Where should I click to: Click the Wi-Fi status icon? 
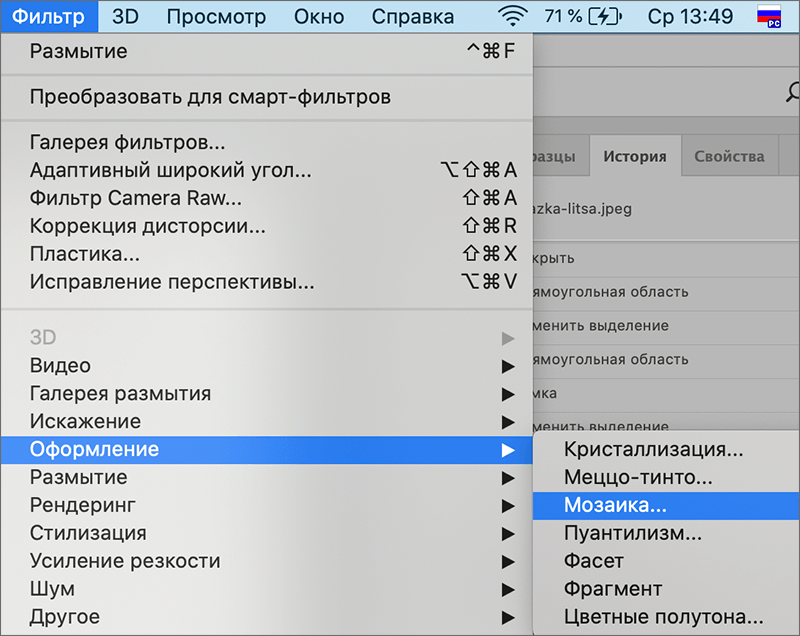512,15
